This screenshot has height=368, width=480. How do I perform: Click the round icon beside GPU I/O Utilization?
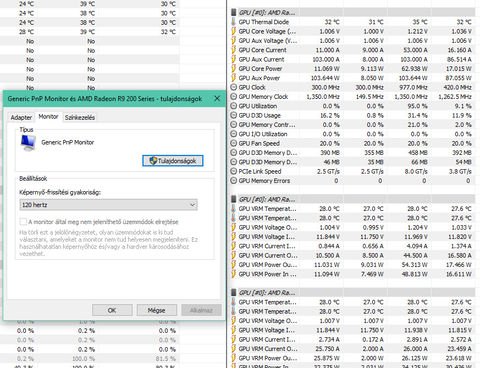click(x=233, y=134)
